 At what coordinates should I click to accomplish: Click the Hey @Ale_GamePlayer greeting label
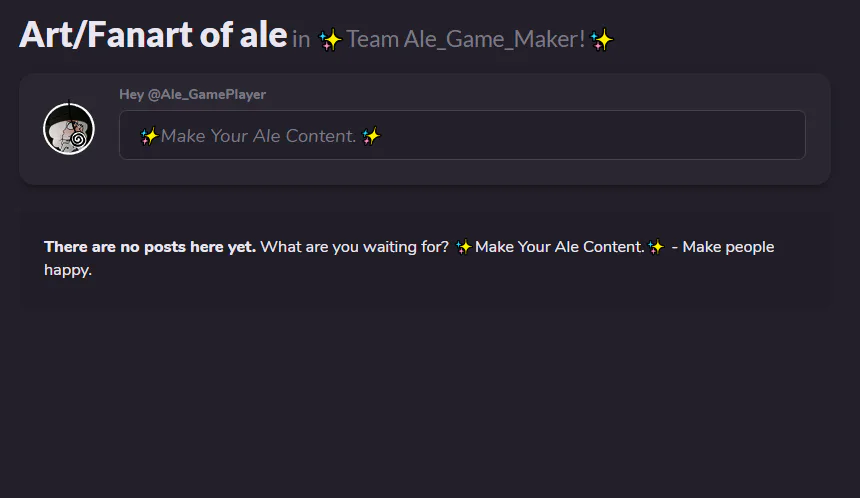[192, 94]
